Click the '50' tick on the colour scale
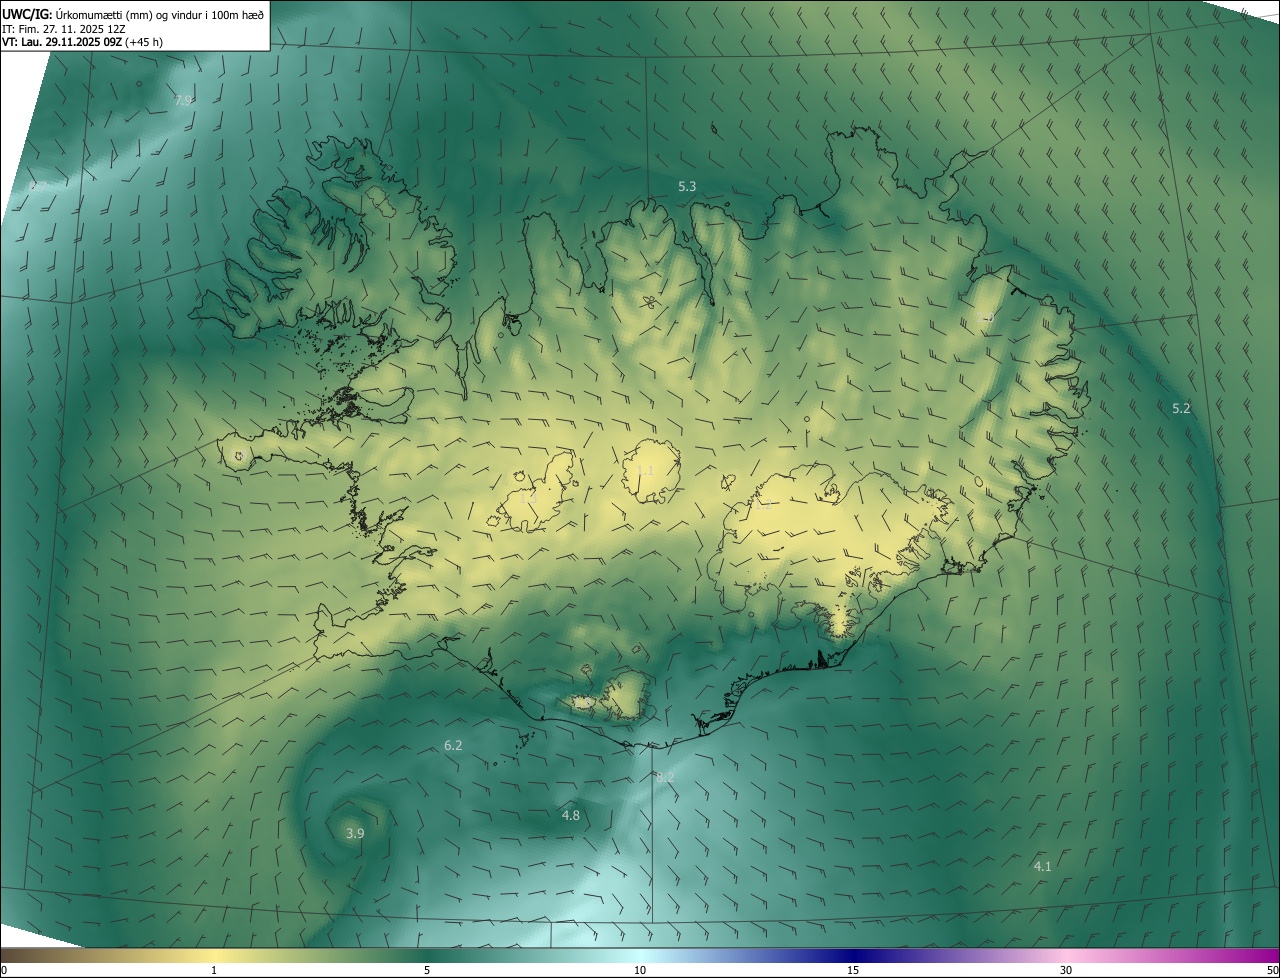Screen dimensions: 1280x978 pyautogui.click(x=1272, y=970)
